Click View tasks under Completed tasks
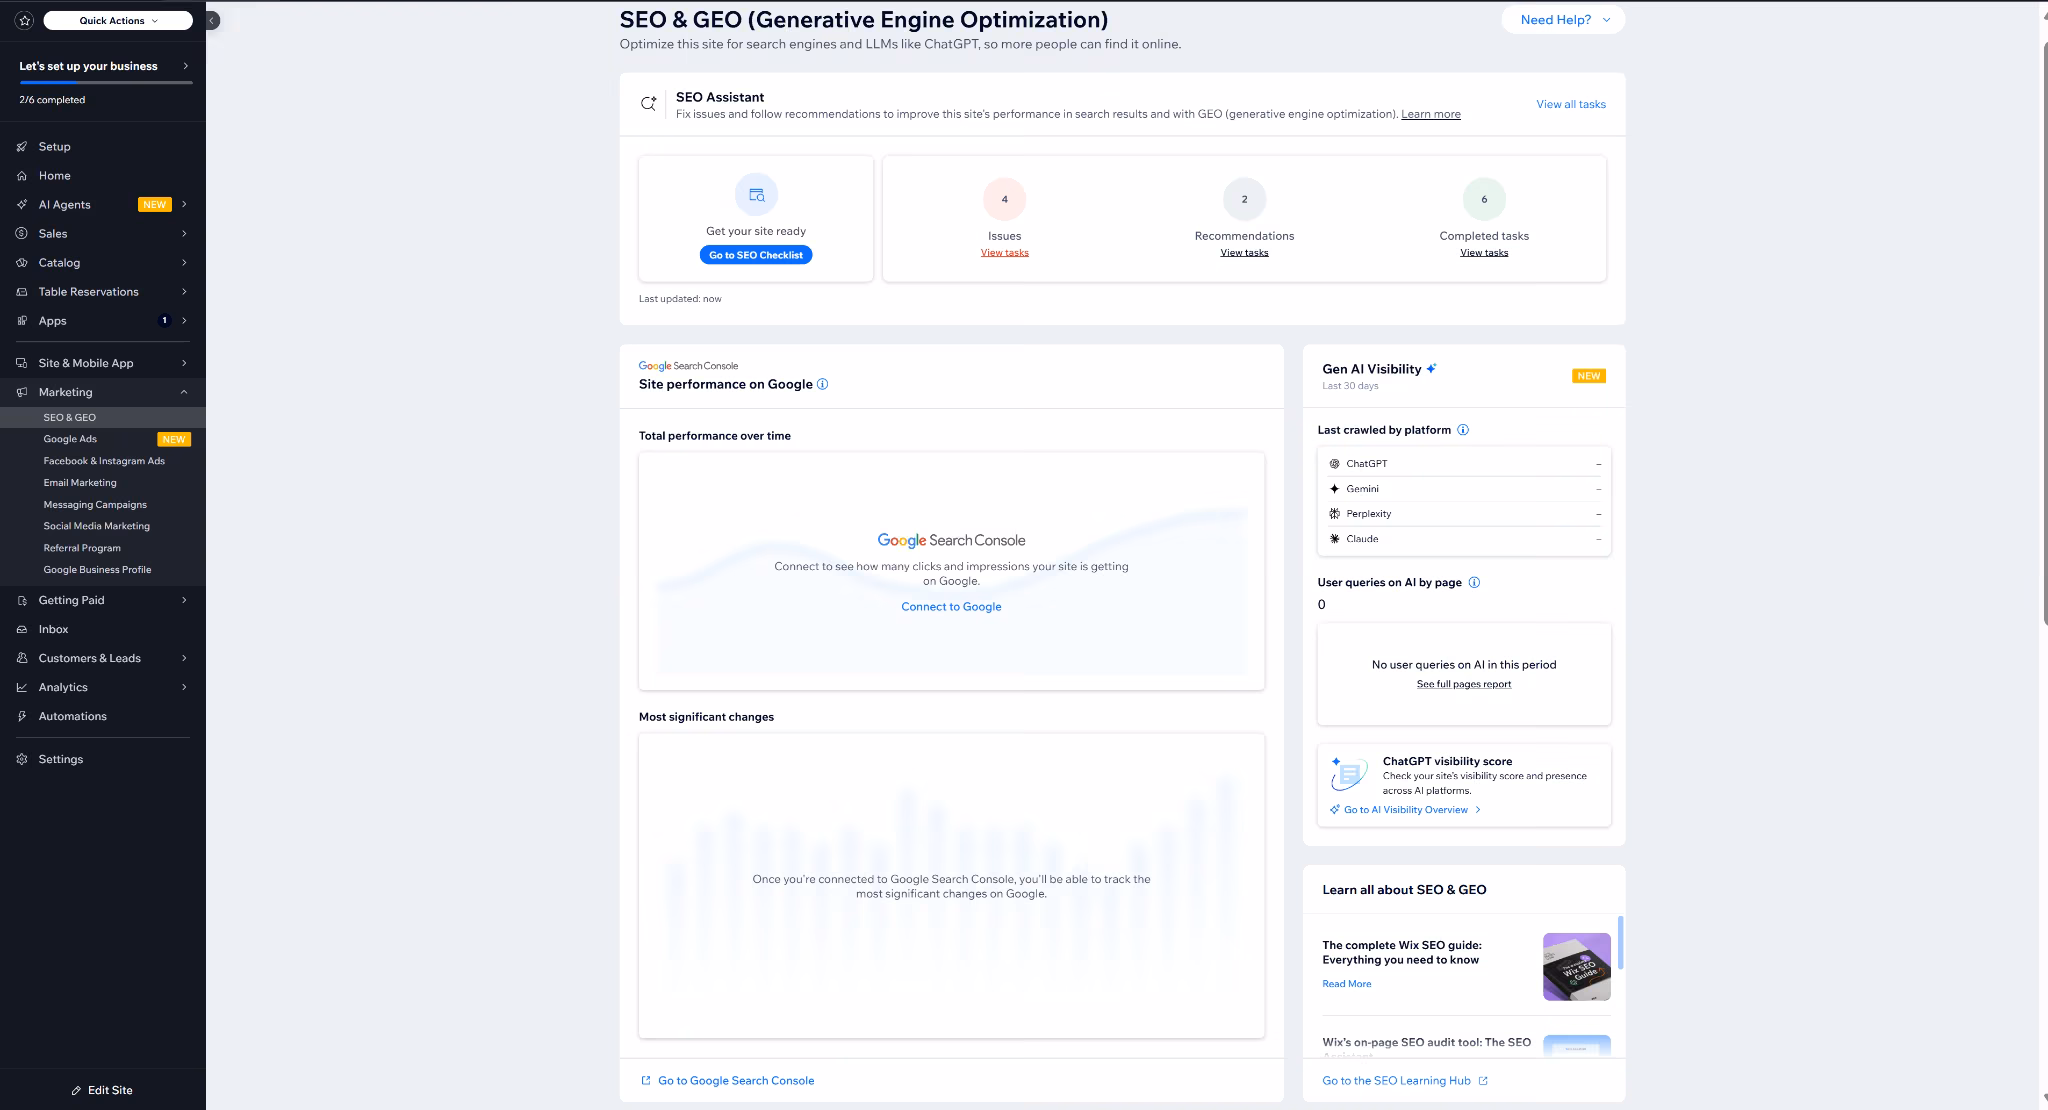 1484,253
